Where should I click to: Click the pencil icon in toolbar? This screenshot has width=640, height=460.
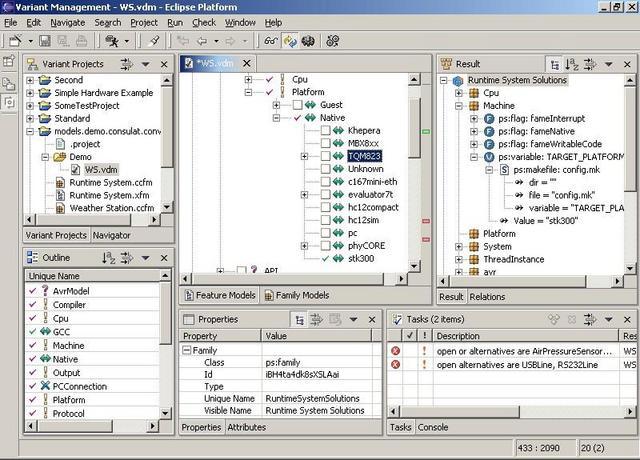click(x=154, y=41)
